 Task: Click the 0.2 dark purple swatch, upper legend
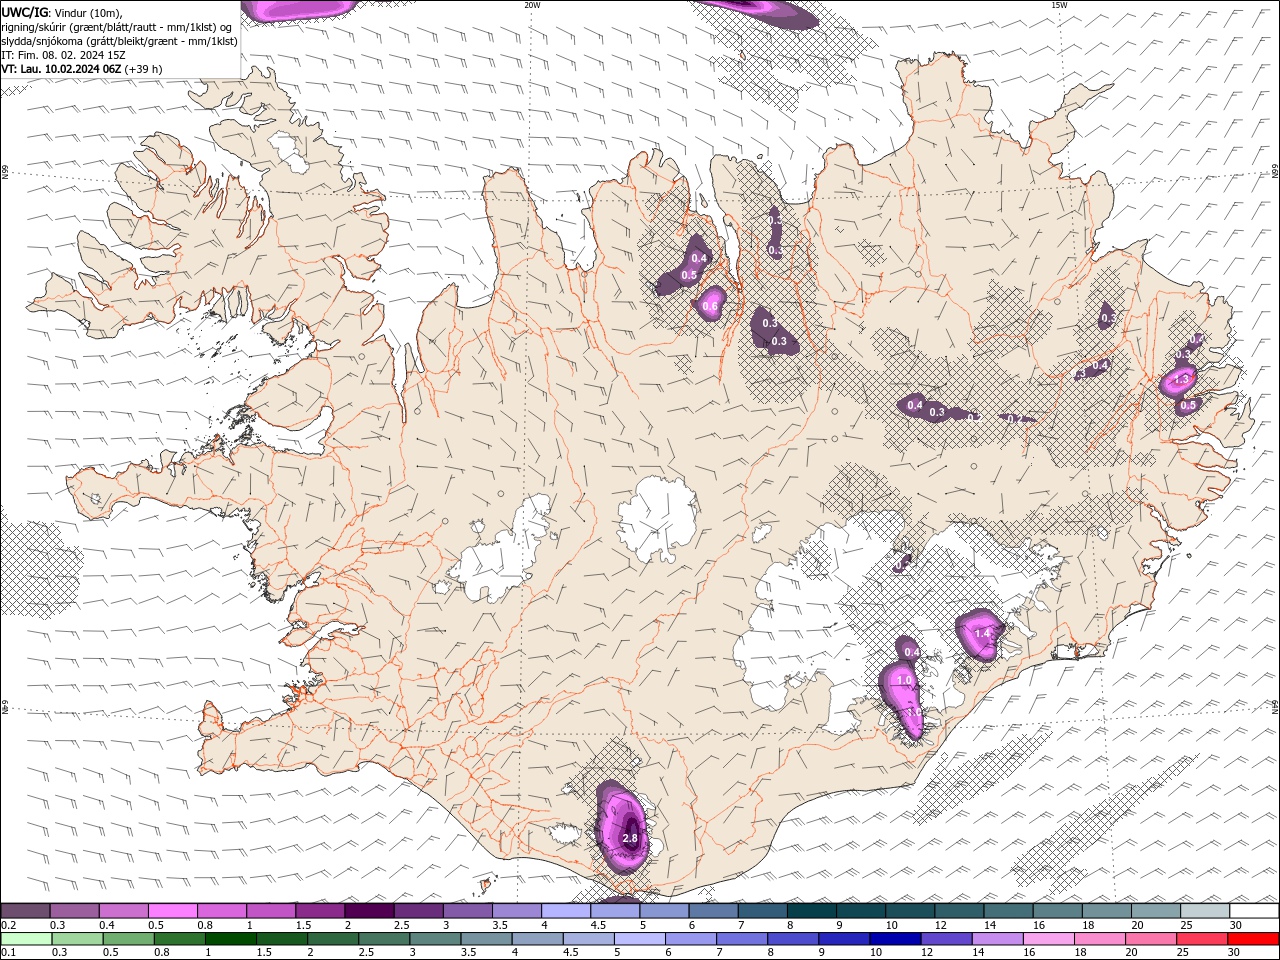click(x=25, y=911)
